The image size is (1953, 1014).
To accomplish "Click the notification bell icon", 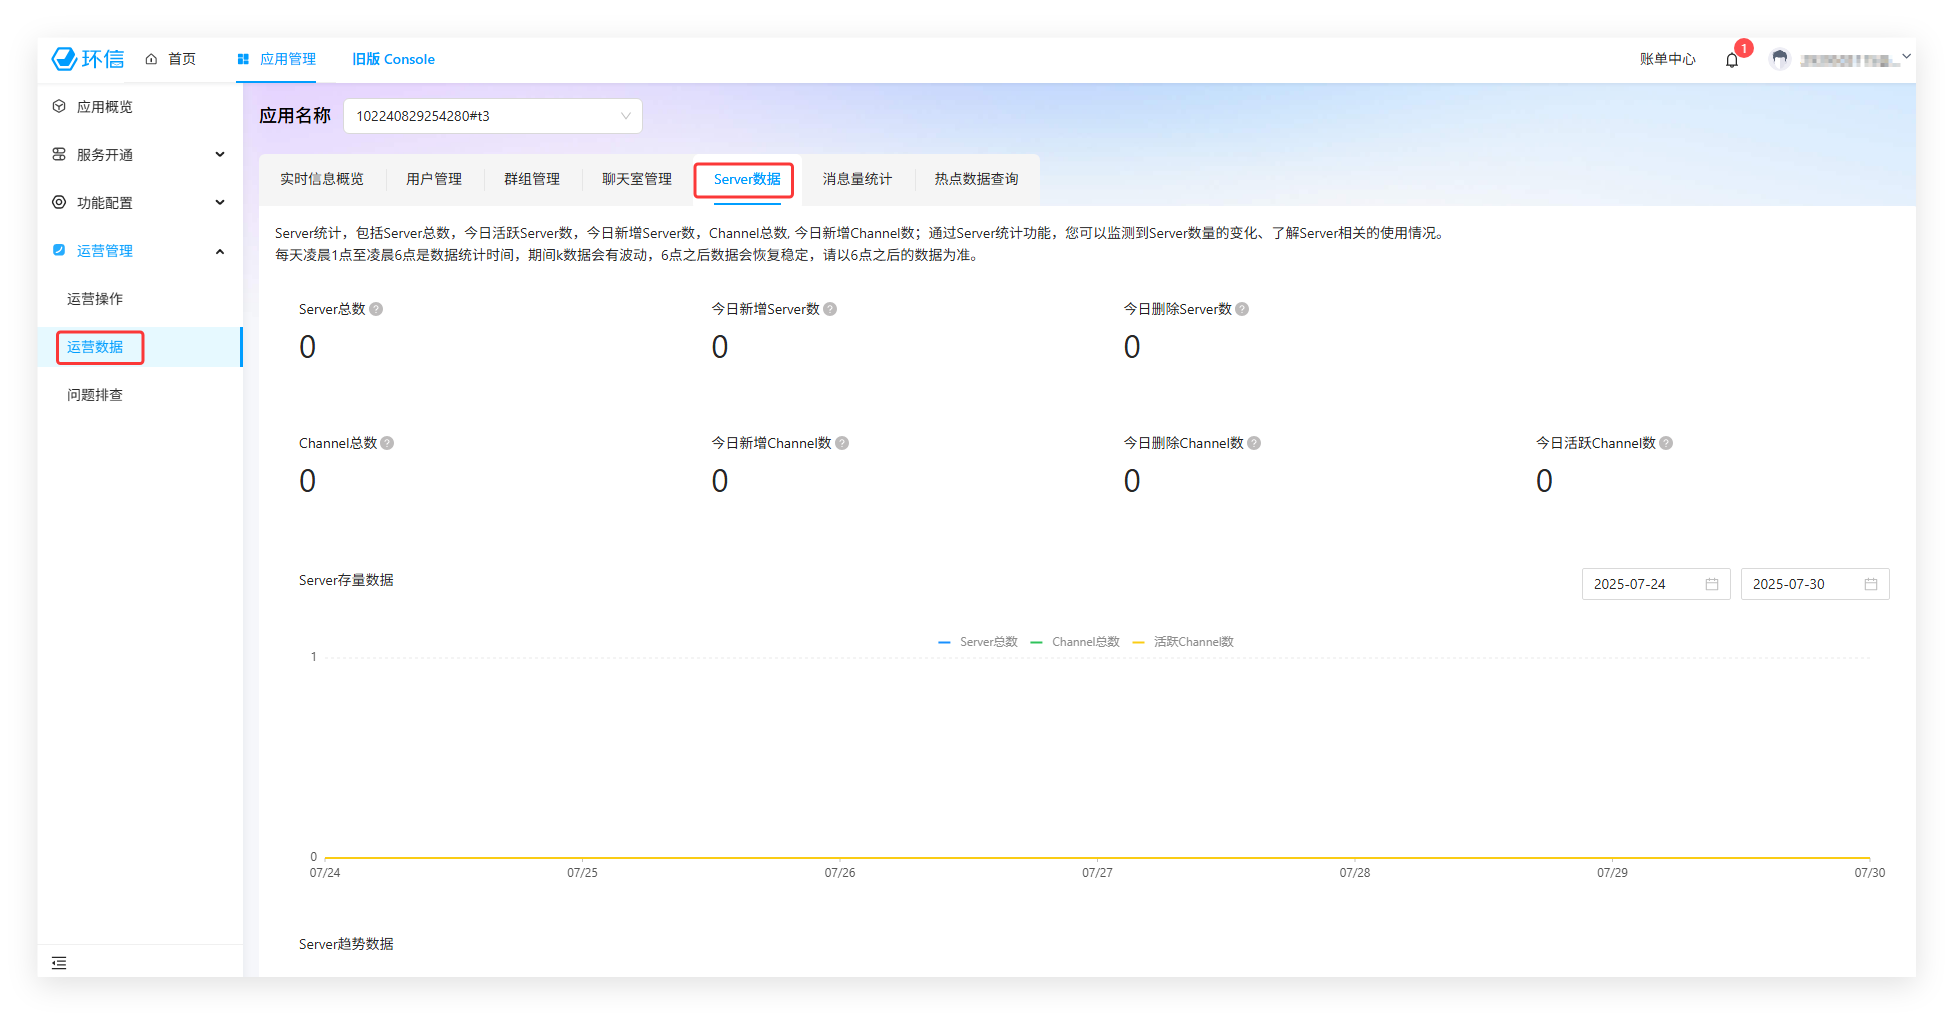I will pyautogui.click(x=1731, y=60).
